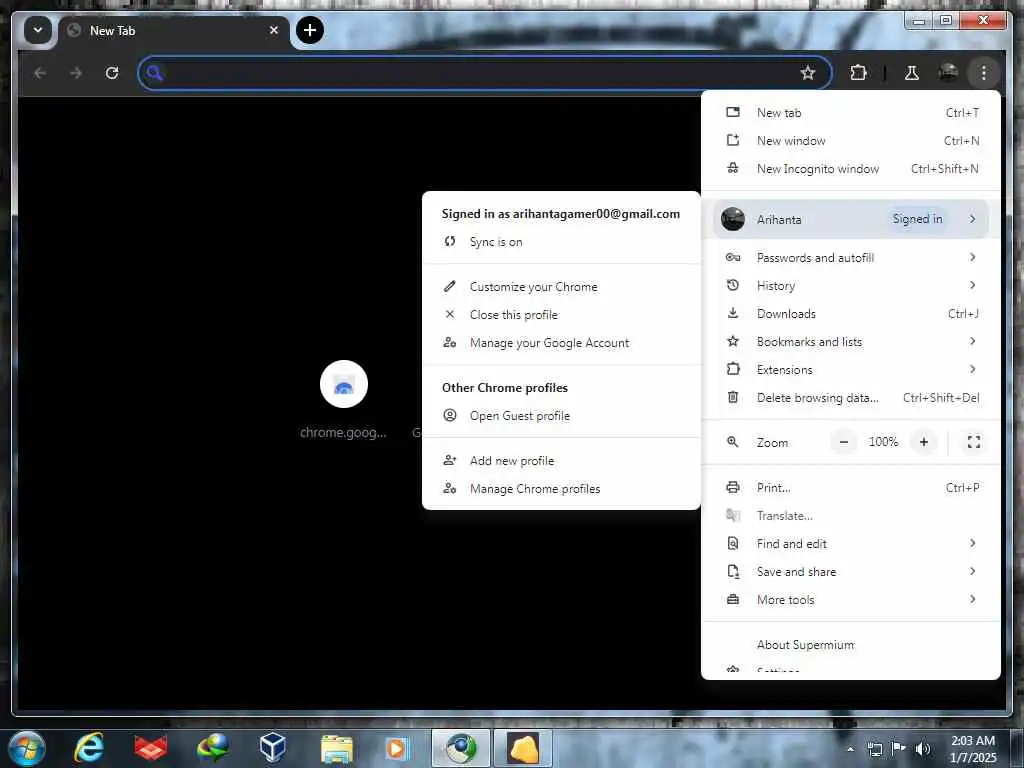Decrease zoom with the minus button
Viewport: 1024px width, 768px height.
coord(844,442)
